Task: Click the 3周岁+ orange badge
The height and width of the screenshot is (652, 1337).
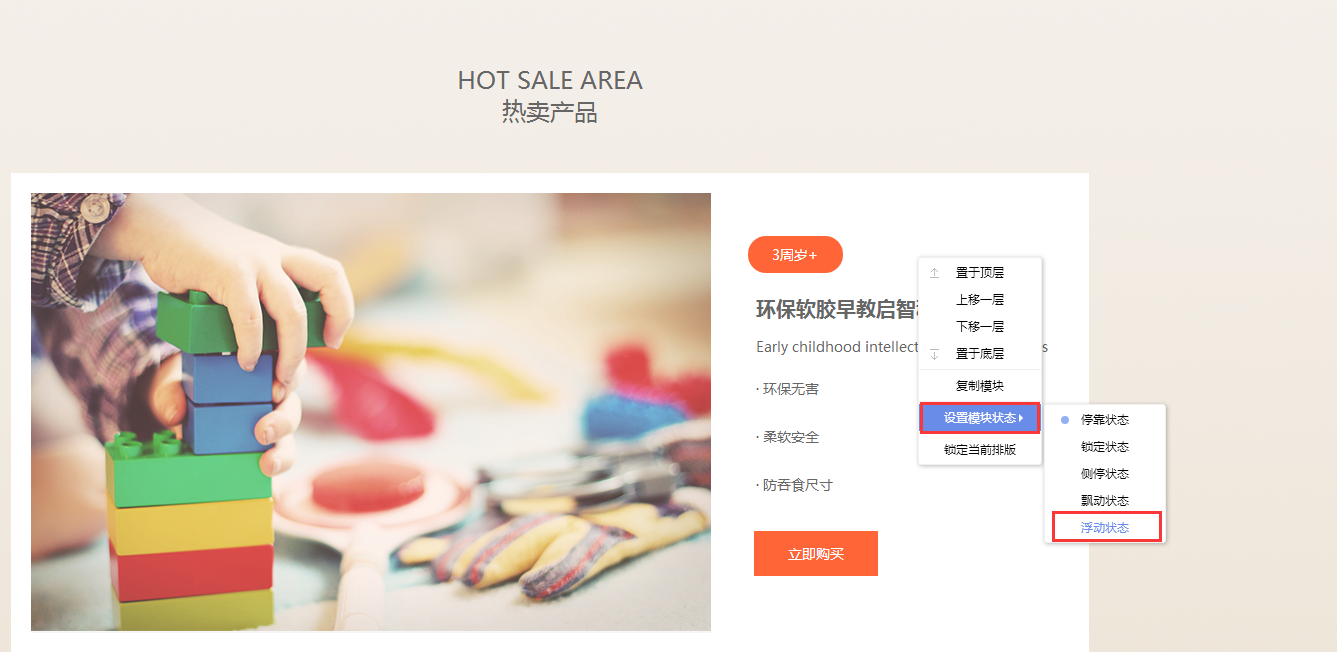Action: tap(795, 255)
